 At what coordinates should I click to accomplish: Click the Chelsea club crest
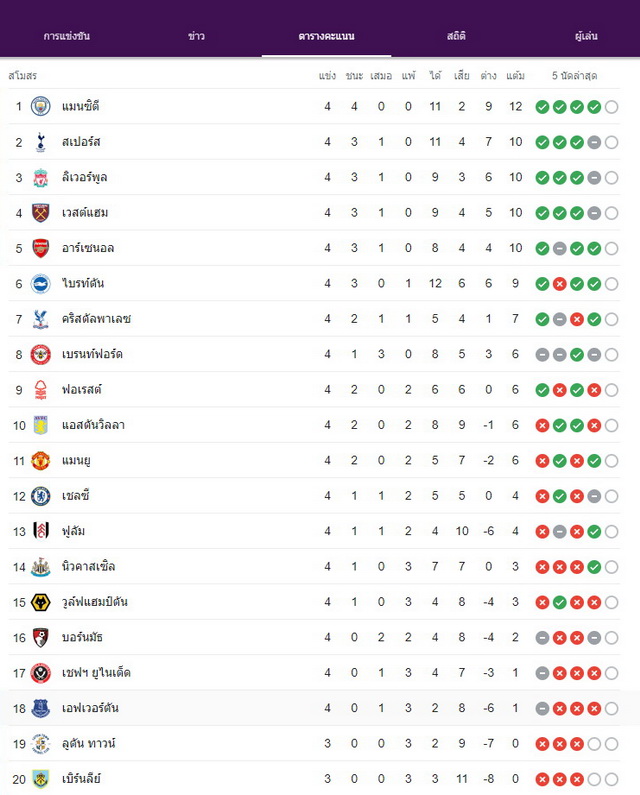(41, 496)
